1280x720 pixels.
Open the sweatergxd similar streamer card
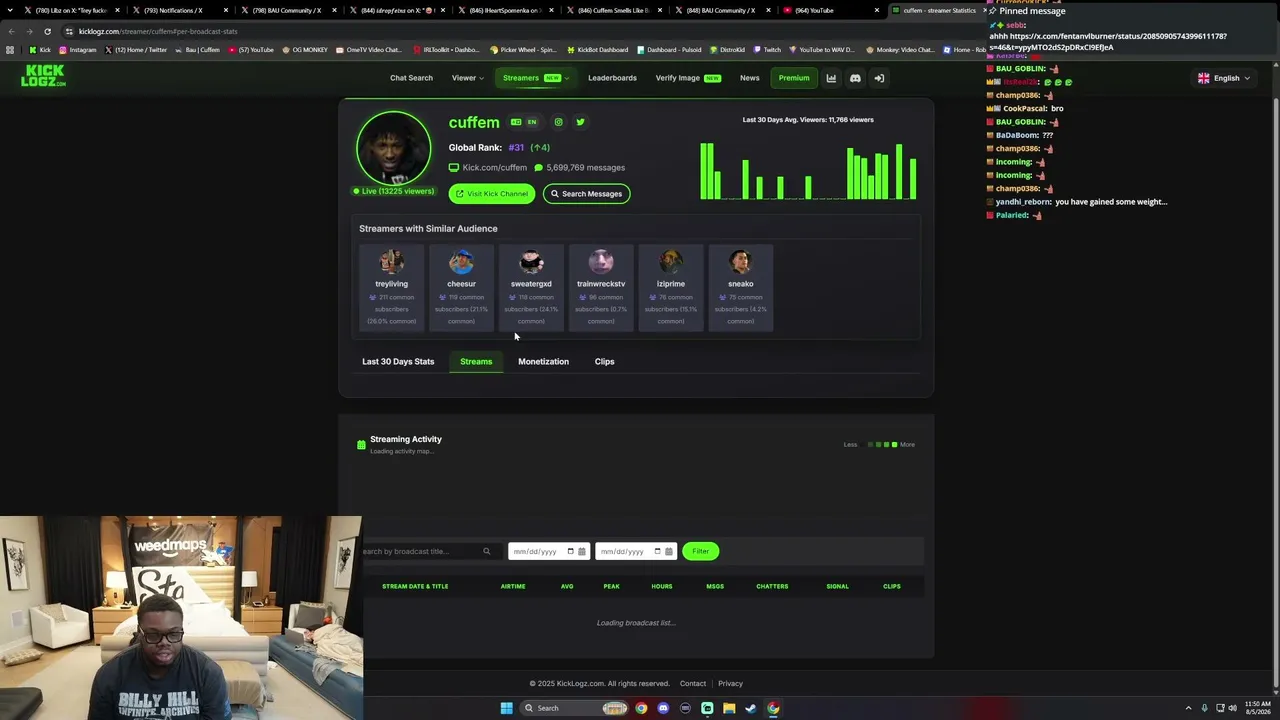tap(531, 286)
